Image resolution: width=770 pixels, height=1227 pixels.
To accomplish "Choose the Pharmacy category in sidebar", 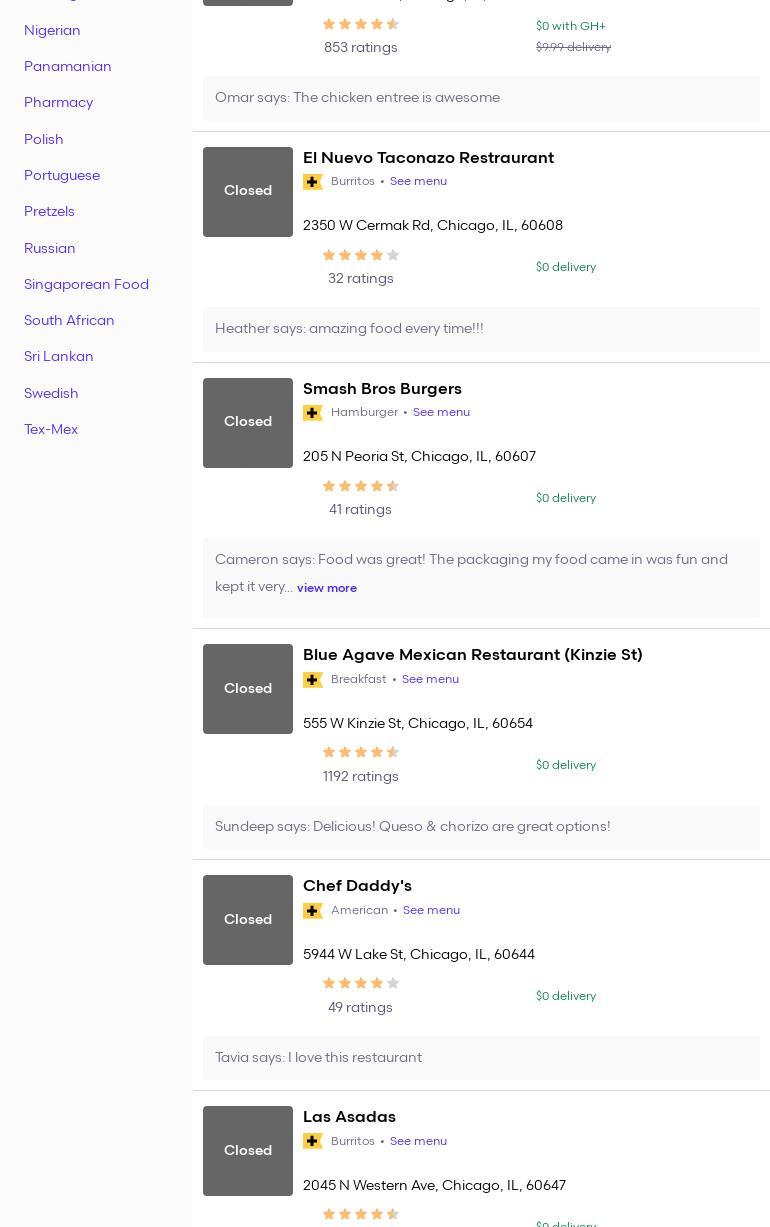I will [x=58, y=102].
